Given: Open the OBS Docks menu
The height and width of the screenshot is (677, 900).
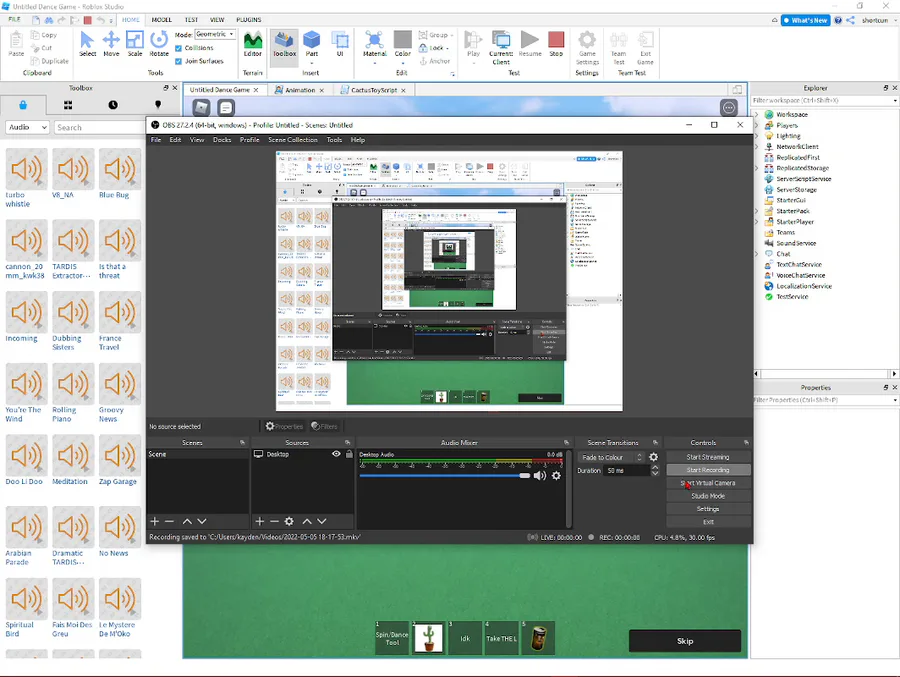Looking at the screenshot, I should point(222,140).
